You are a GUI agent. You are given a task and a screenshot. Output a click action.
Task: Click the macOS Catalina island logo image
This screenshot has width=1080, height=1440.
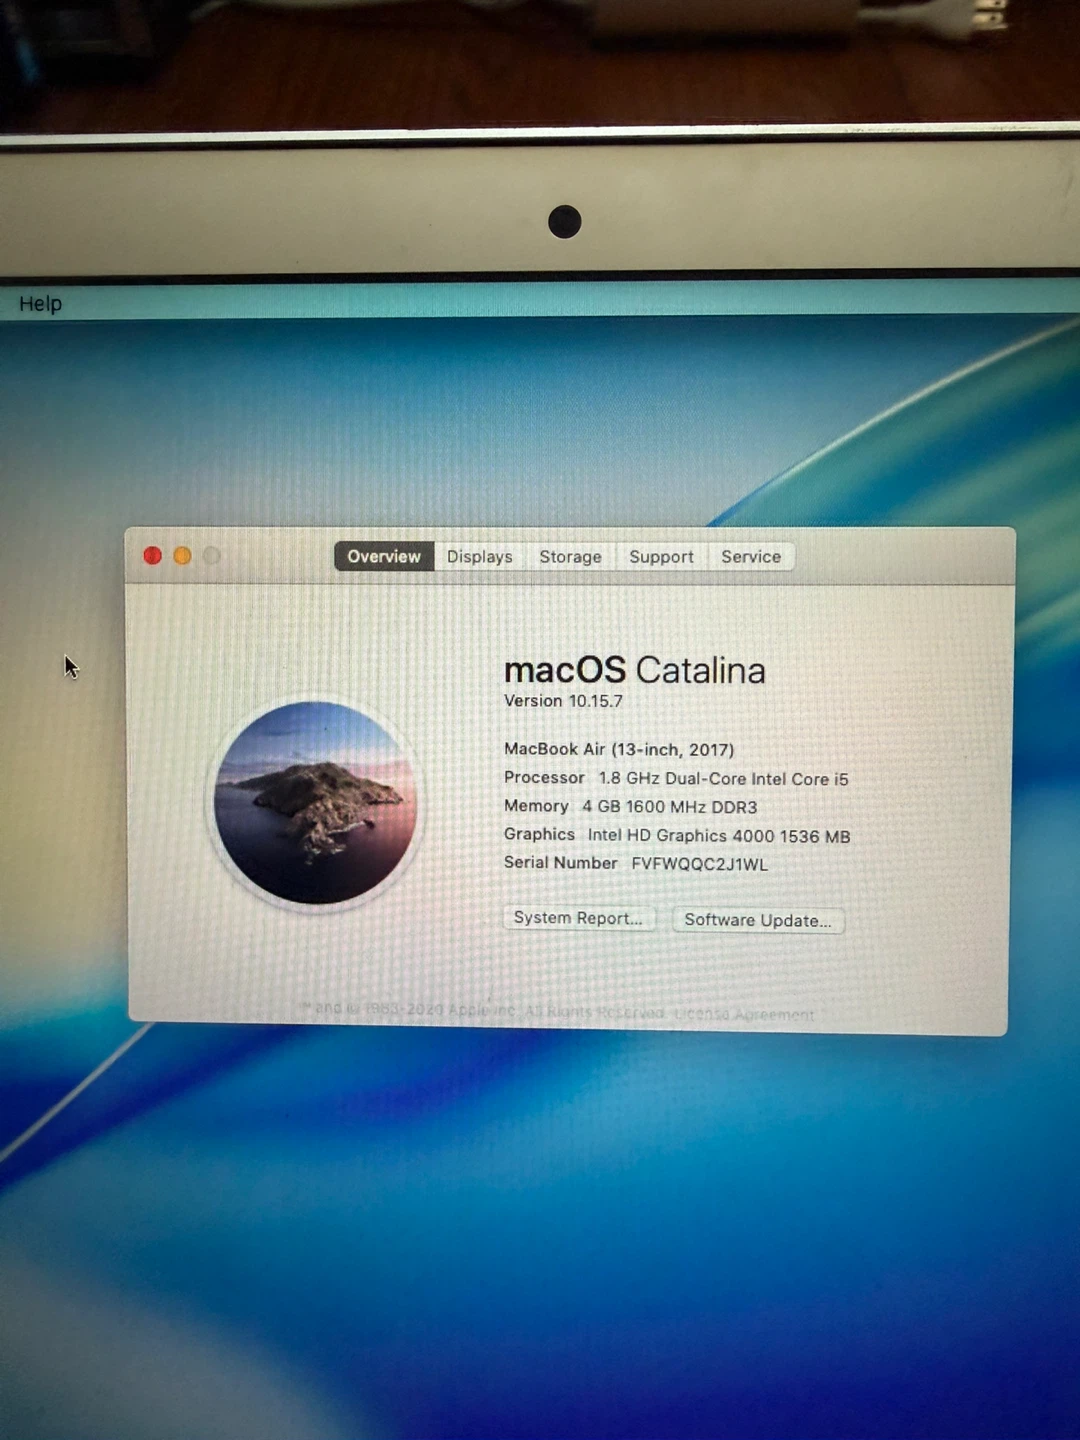(316, 803)
